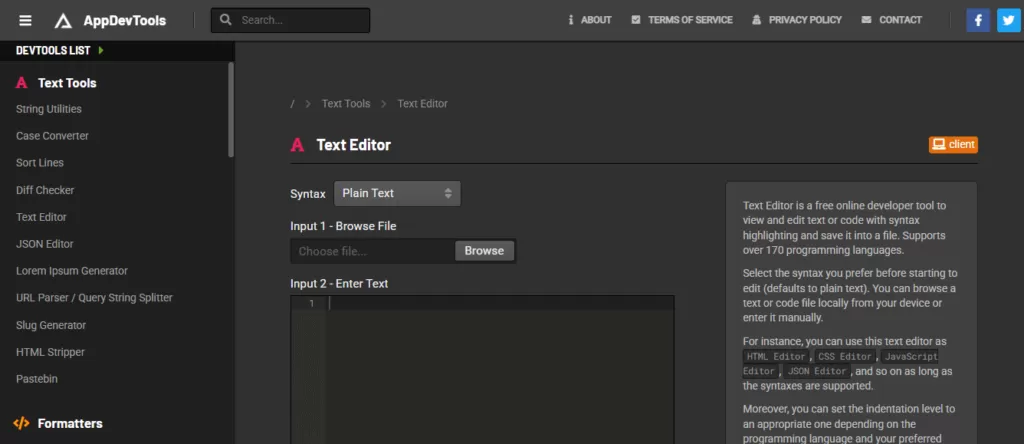This screenshot has height=444, width=1024.
Task: Open URL Parser / Query String Splitter
Action: tap(94, 298)
